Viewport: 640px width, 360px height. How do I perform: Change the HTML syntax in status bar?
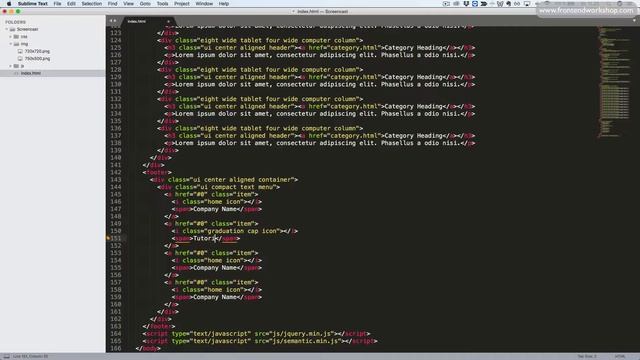pos(620,356)
